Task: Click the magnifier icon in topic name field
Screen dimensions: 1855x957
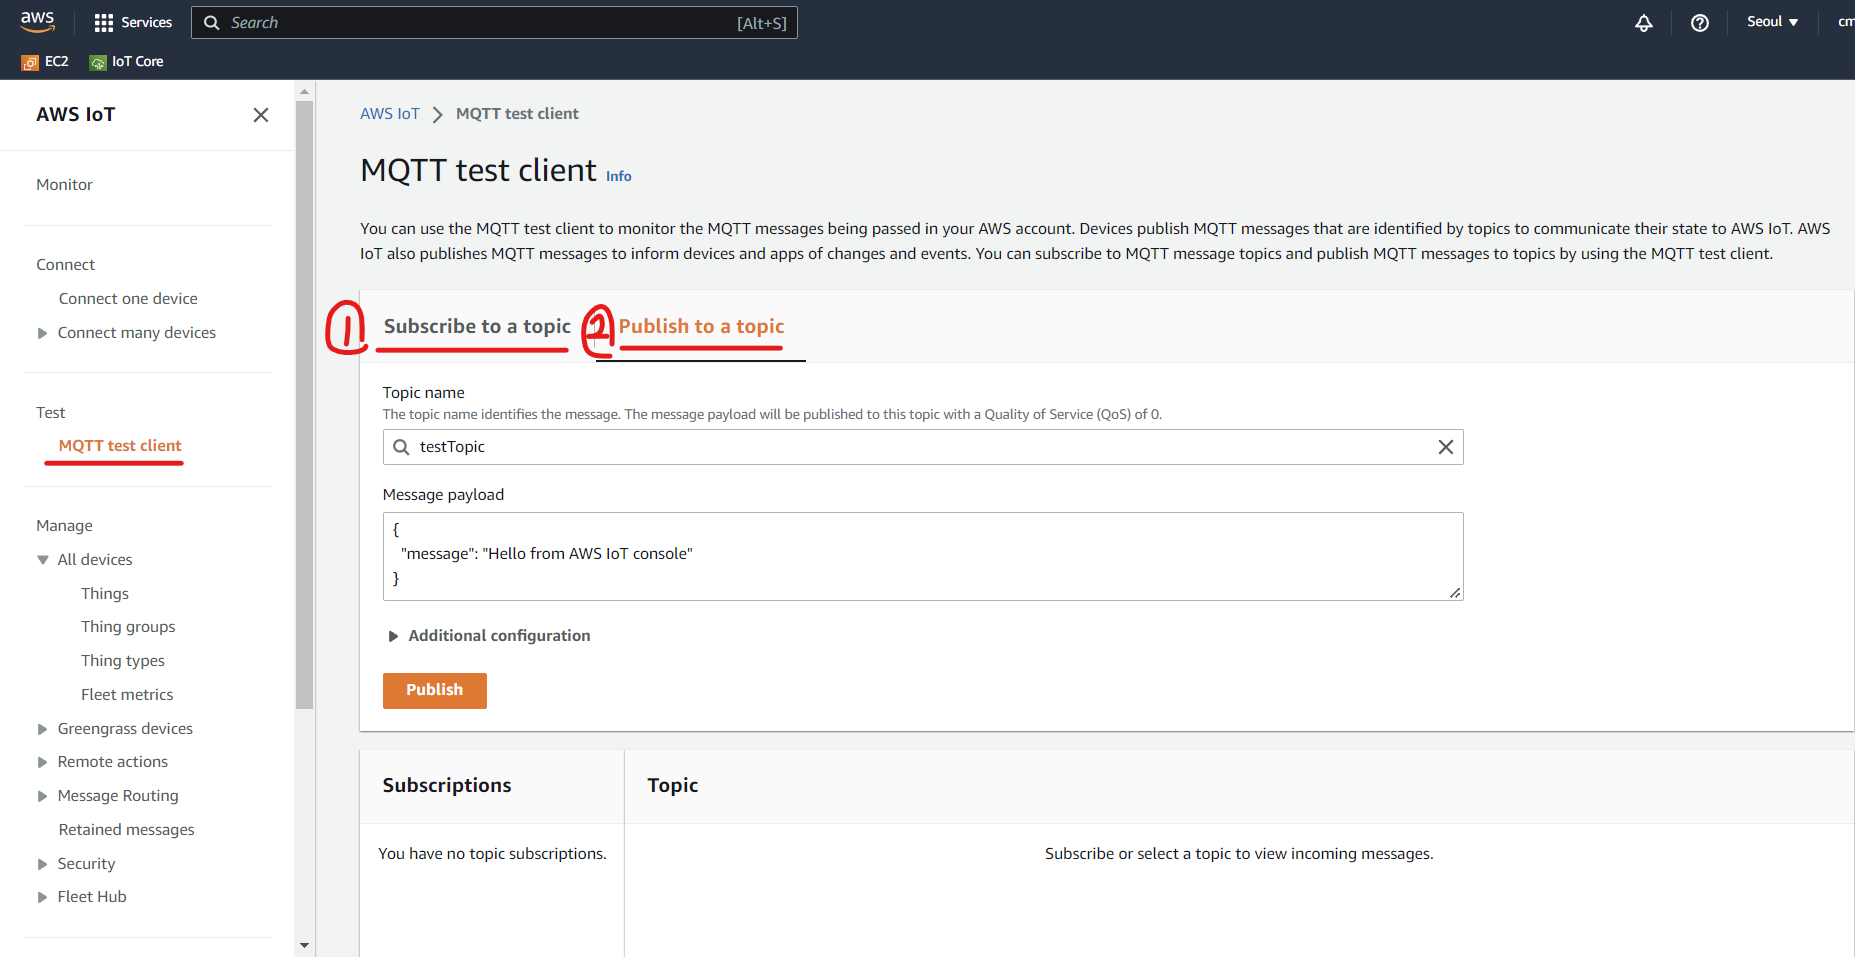Action: pos(401,447)
